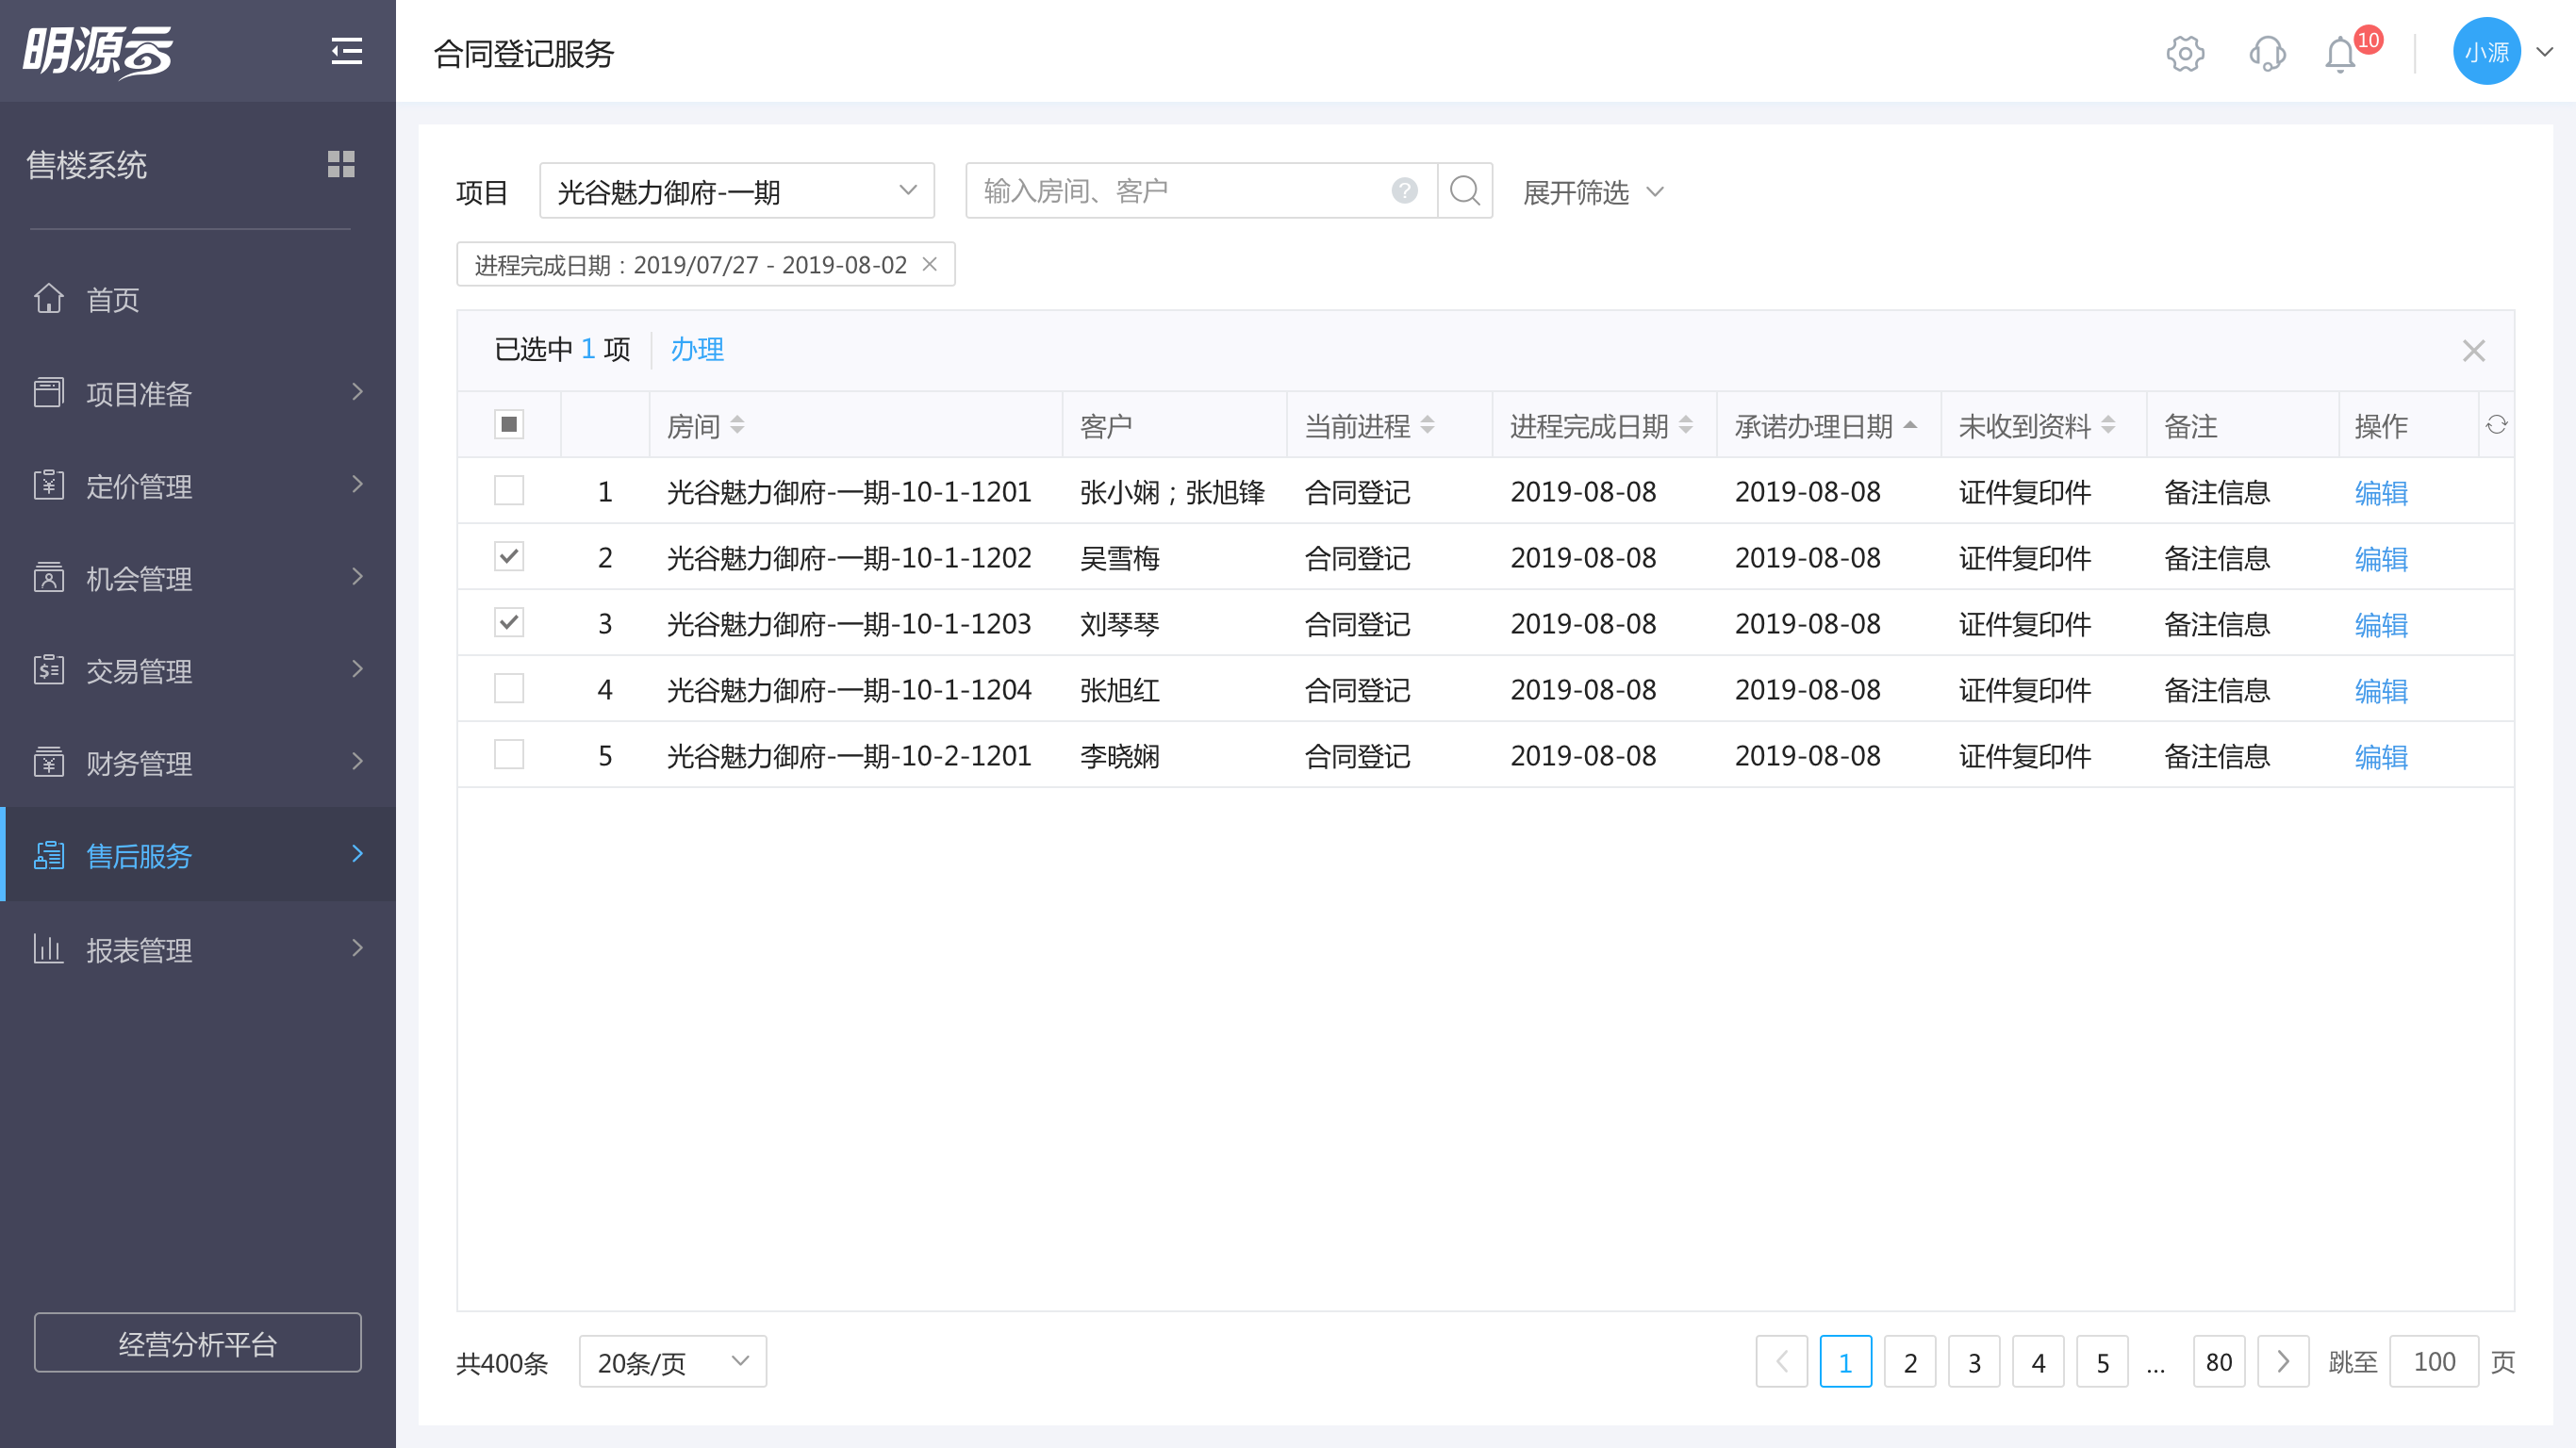
Task: Open the user menu chevron next to avatar
Action: (2544, 52)
